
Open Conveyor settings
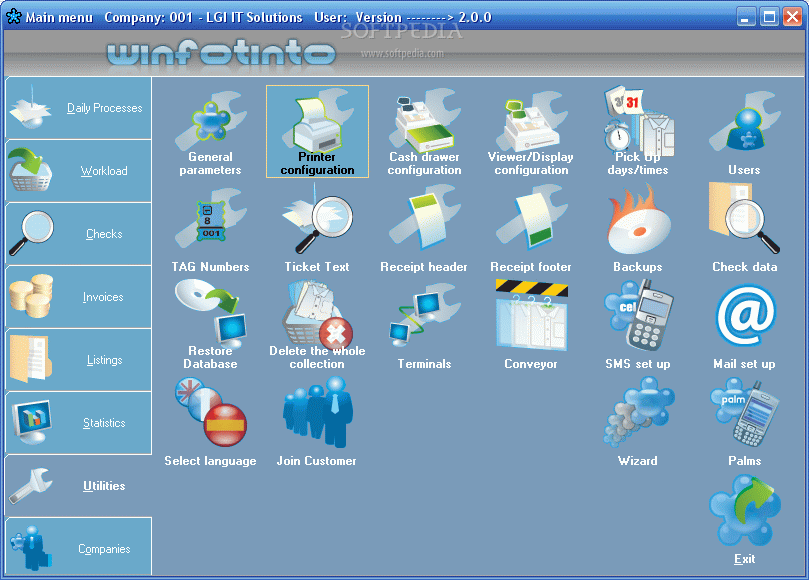tap(531, 326)
